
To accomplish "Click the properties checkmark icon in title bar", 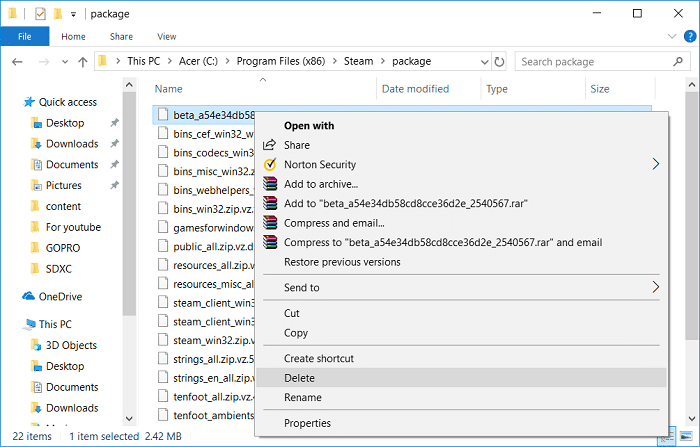I will pos(40,14).
